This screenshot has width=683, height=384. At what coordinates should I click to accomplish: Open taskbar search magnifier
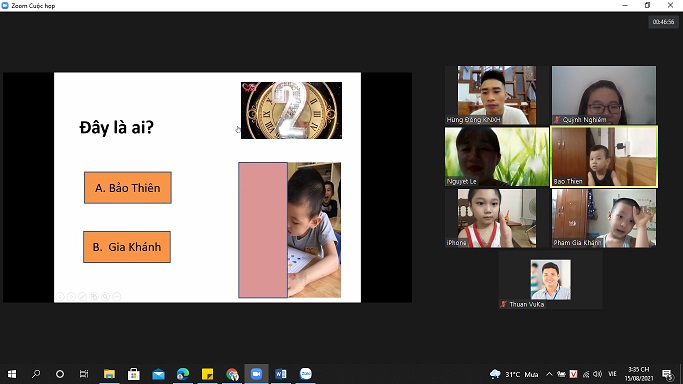pos(36,374)
